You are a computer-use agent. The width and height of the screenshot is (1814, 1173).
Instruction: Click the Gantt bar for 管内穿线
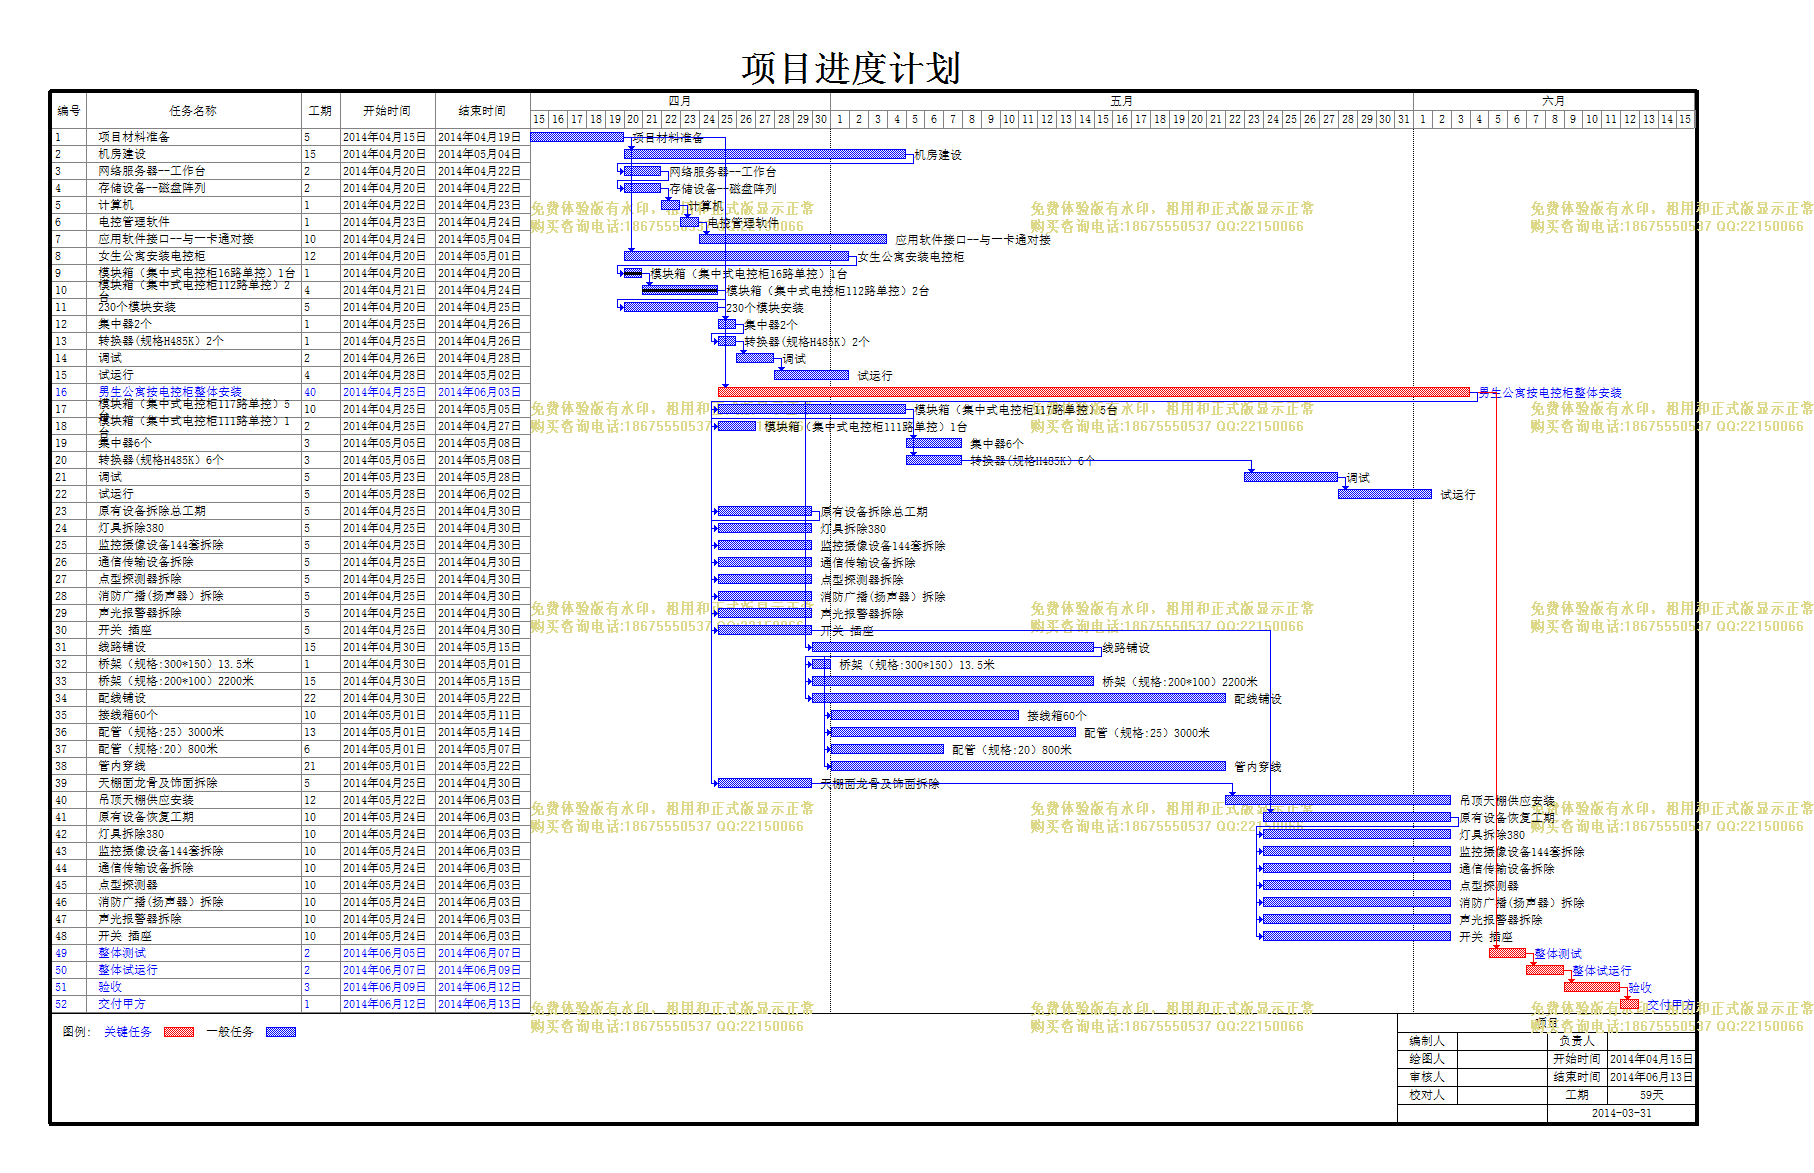click(1028, 766)
